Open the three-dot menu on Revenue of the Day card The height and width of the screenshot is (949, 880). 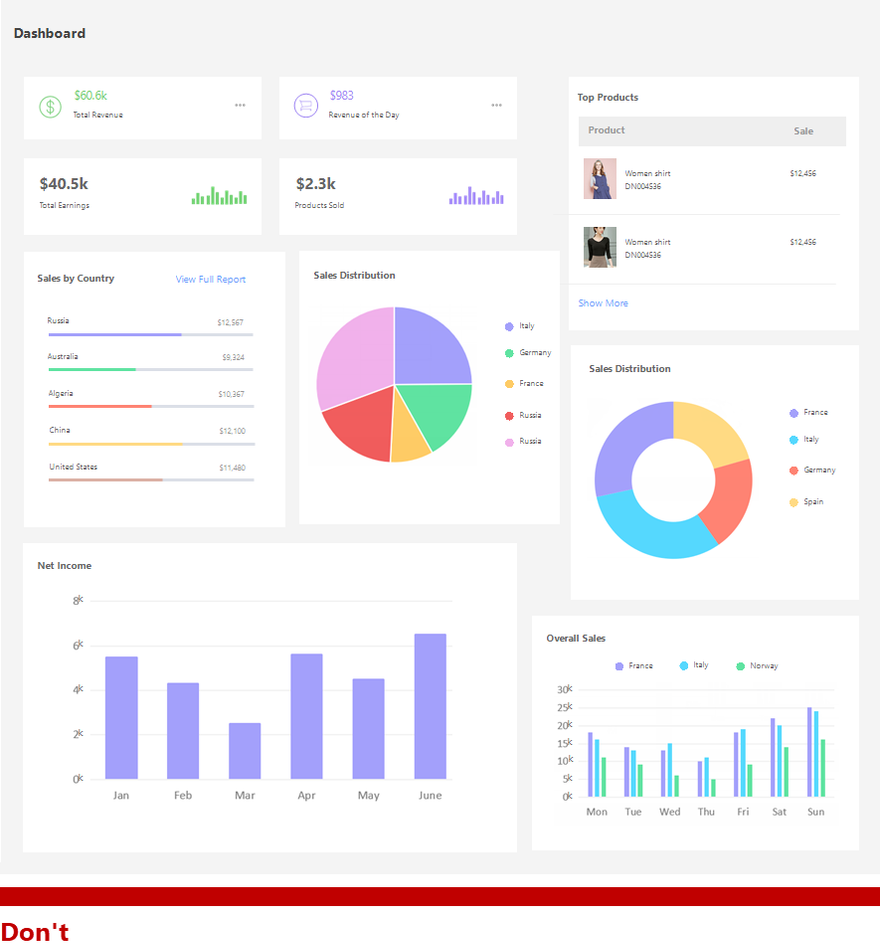pyautogui.click(x=496, y=105)
